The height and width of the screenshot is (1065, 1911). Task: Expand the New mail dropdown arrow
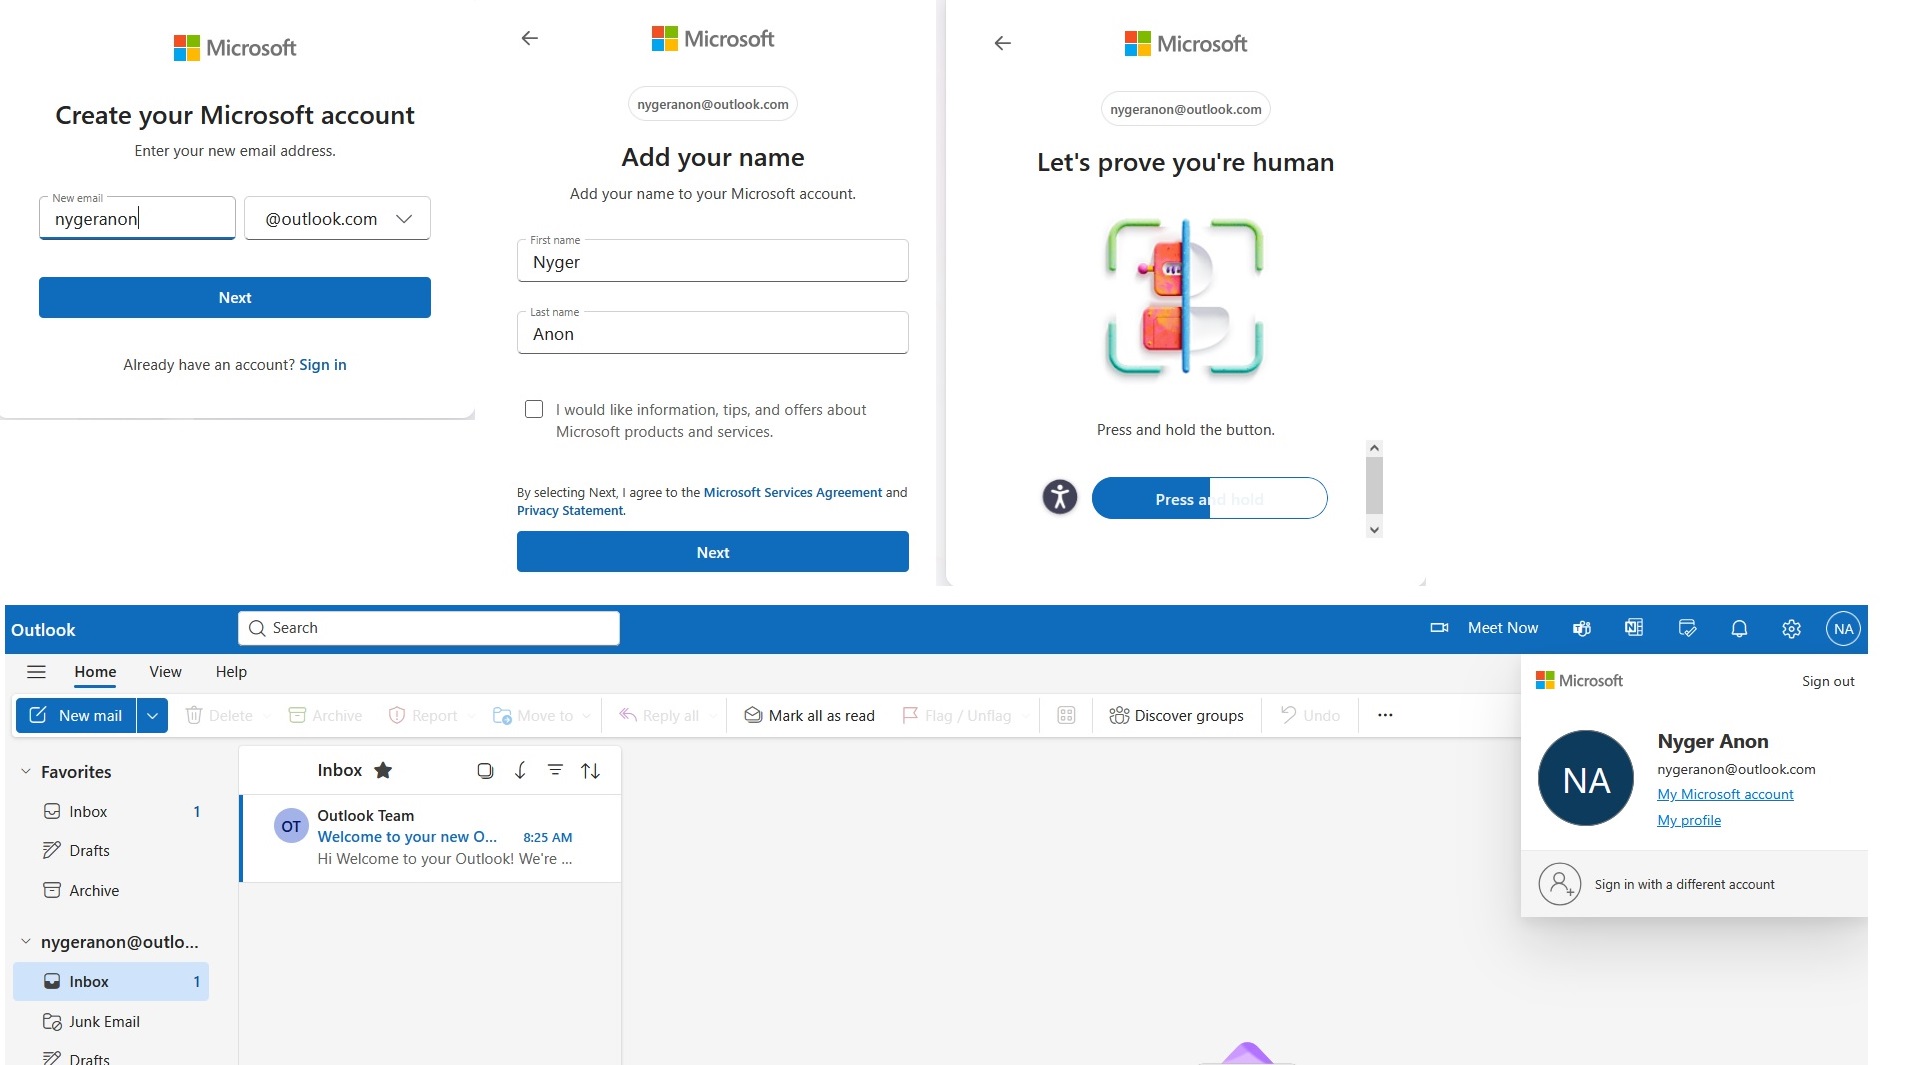click(x=152, y=715)
